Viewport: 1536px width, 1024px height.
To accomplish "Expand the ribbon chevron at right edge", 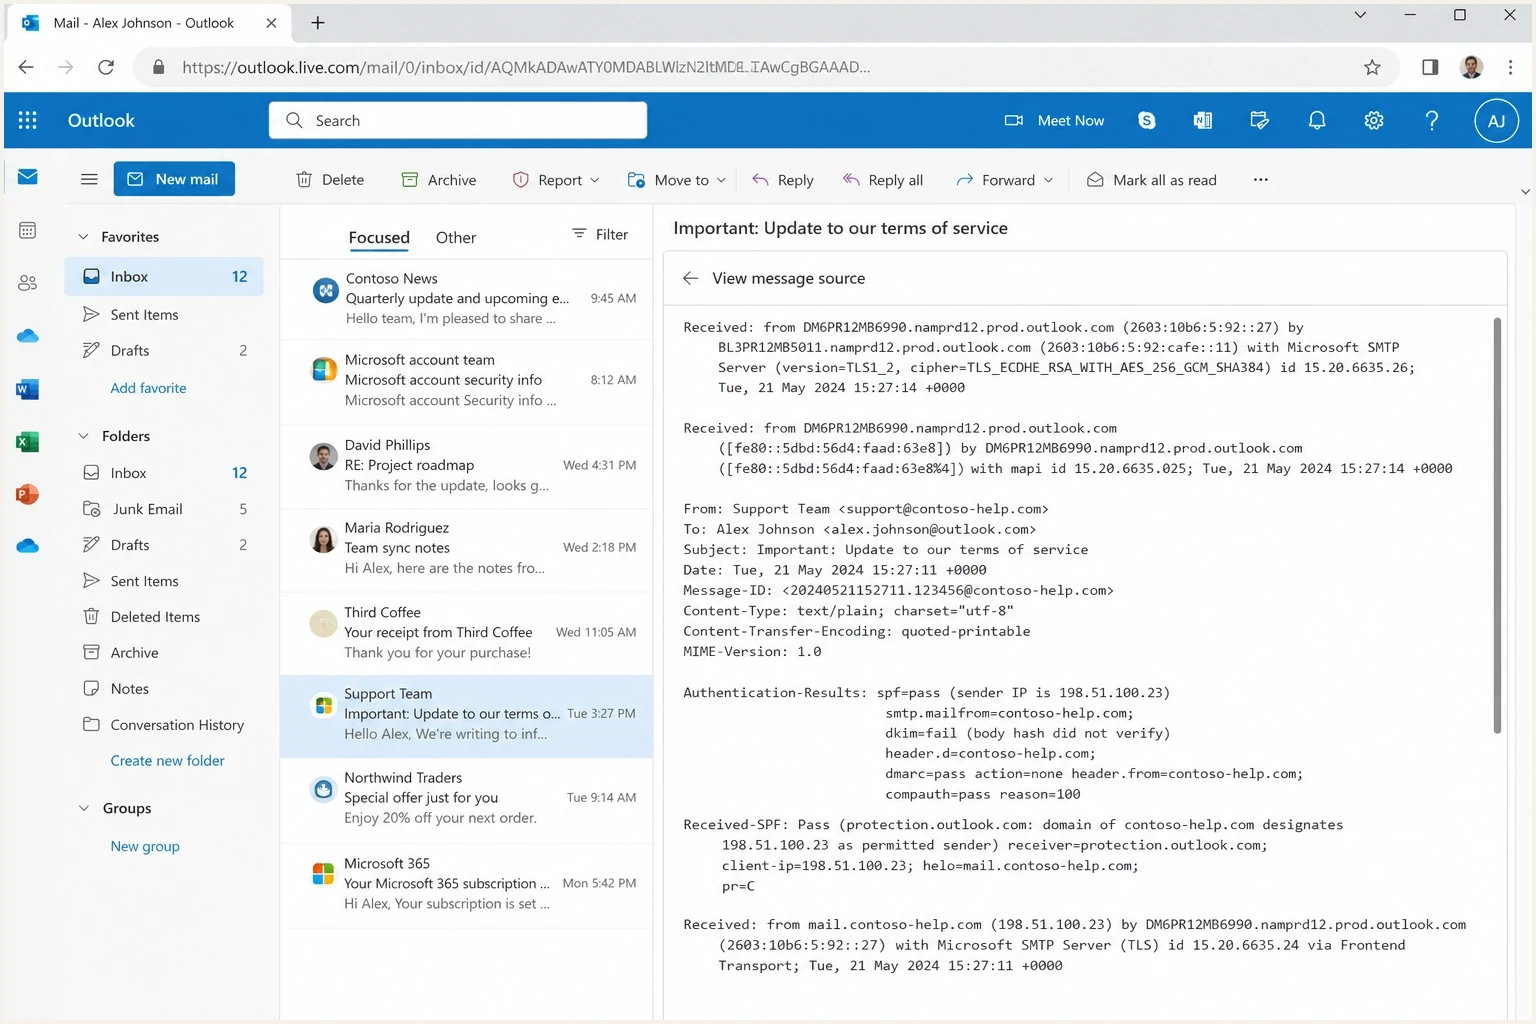I will click(x=1525, y=191).
